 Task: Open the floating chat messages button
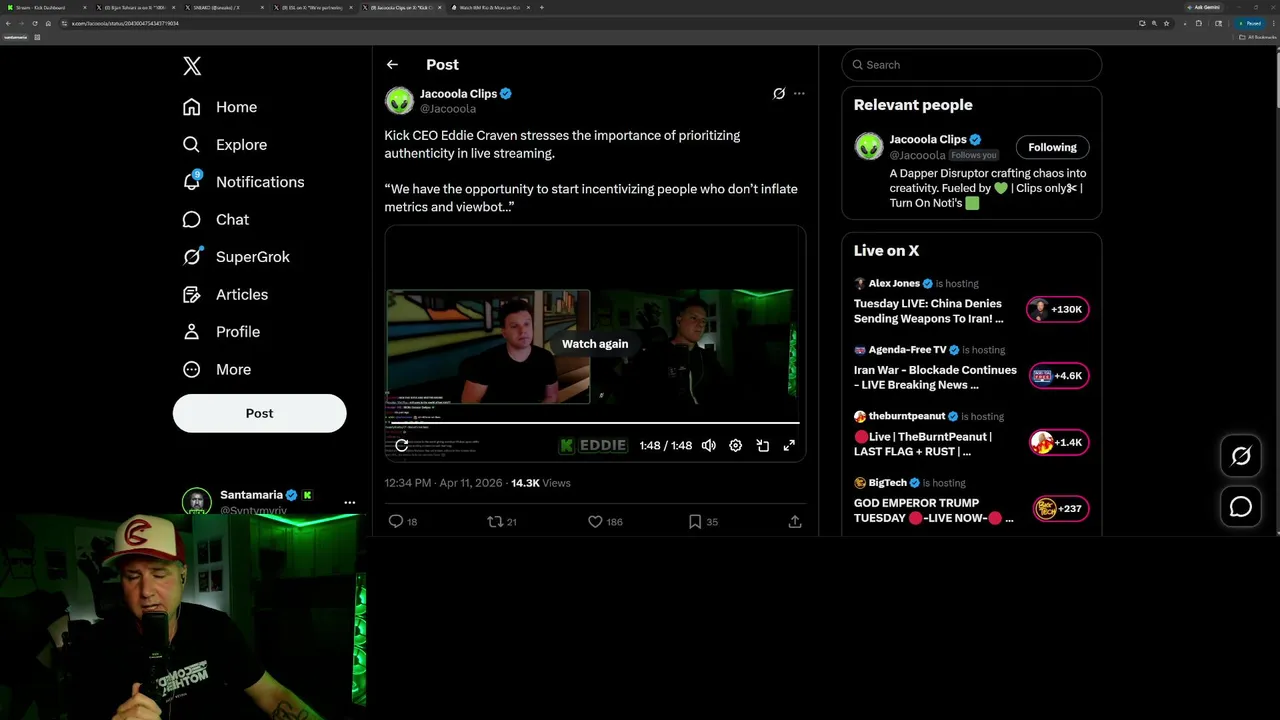click(1241, 507)
